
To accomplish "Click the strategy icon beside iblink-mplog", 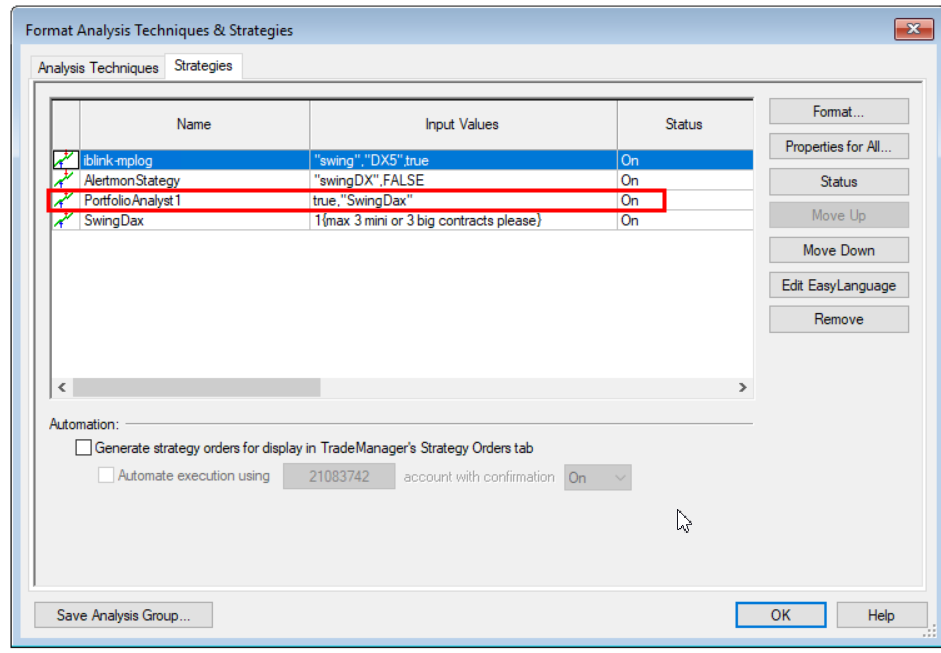I will tap(65, 160).
